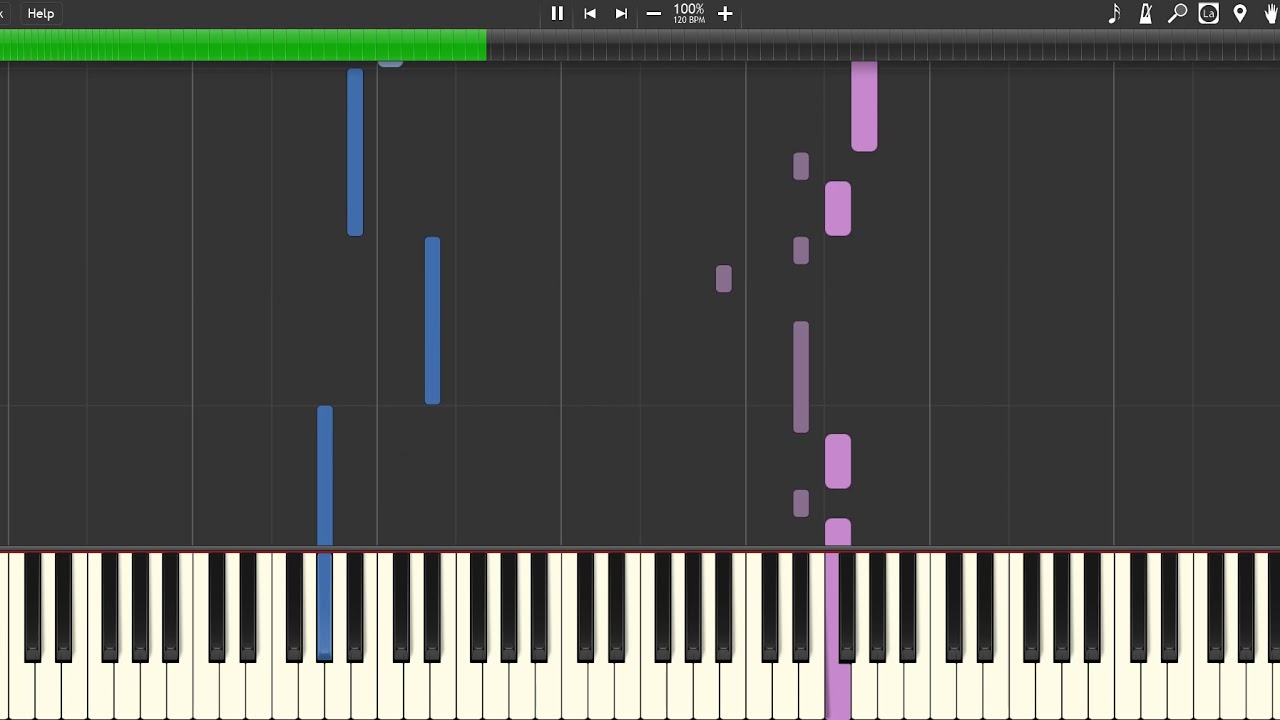1280x720 pixels.
Task: Jump ahead in the gray unplayed timeline
Action: coord(883,45)
